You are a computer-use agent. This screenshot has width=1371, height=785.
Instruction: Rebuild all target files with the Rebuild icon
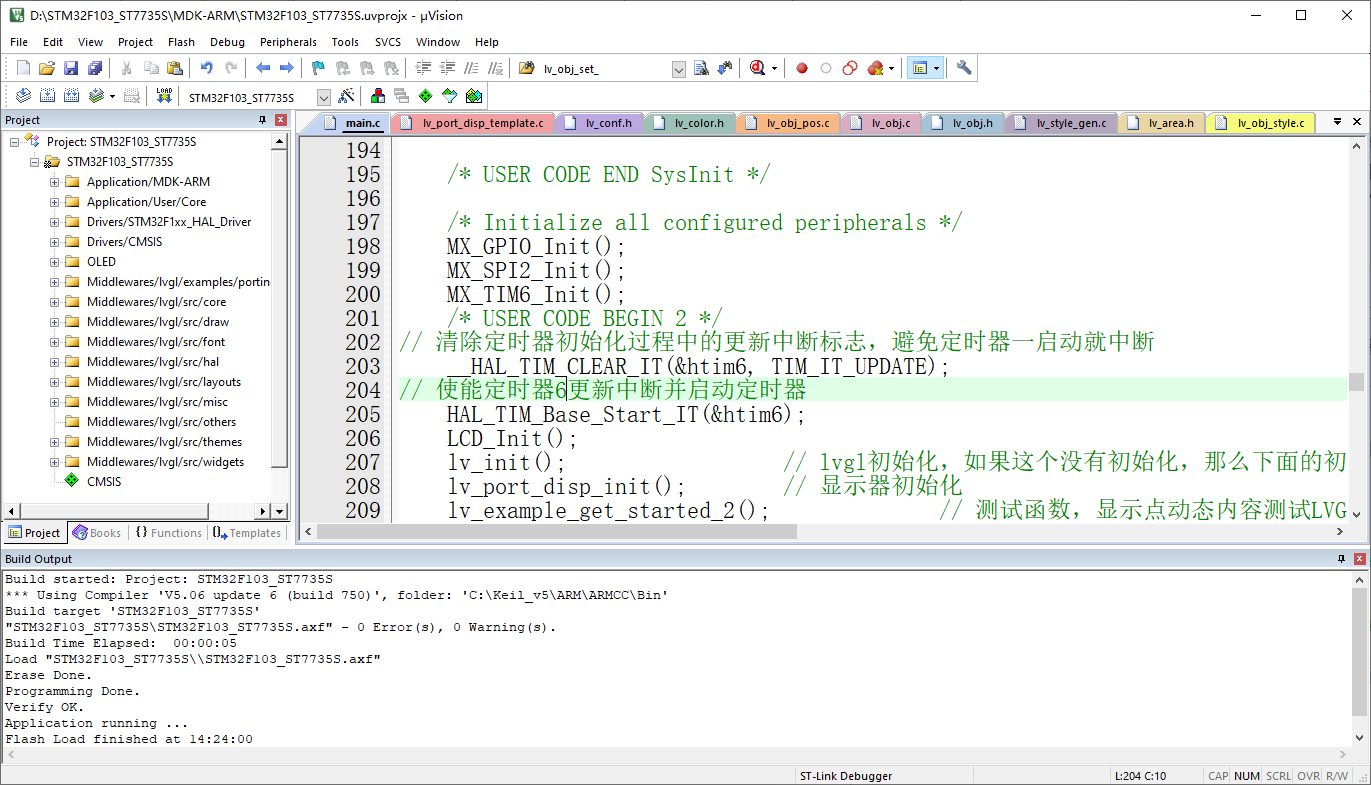tap(71, 96)
